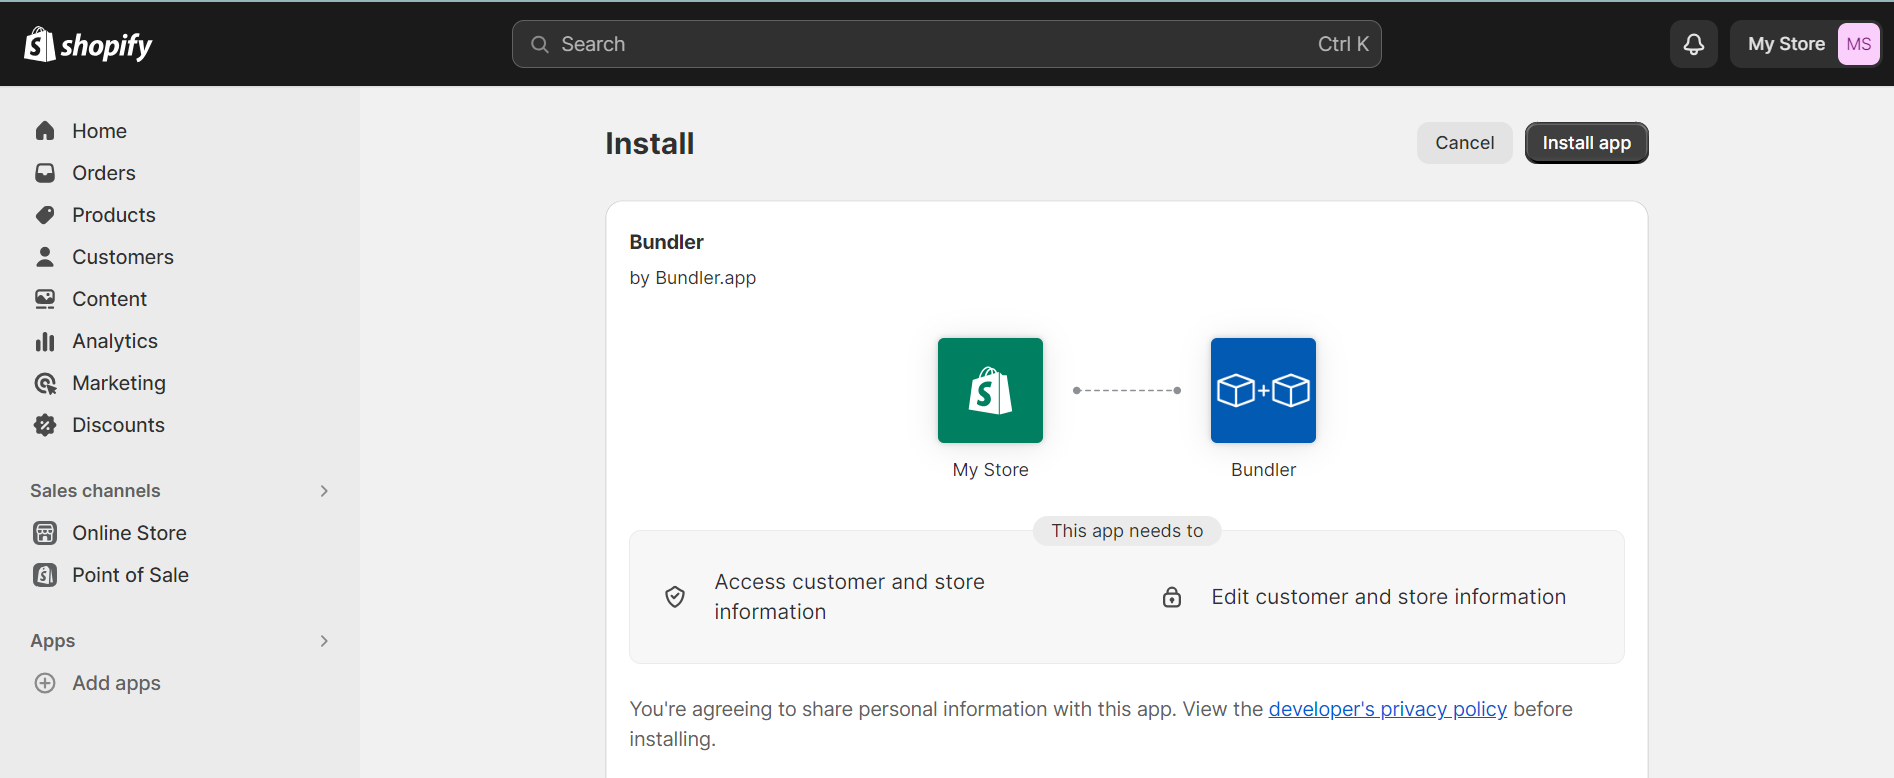This screenshot has height=778, width=1894.
Task: Click the Ctrl K shortcut hint
Action: (1343, 44)
